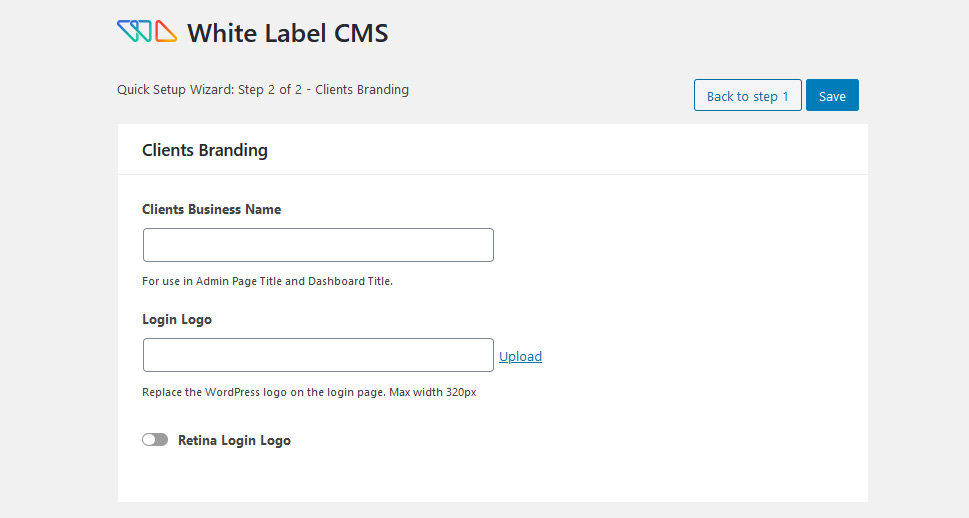Click the Retina Login Logo label text

point(234,440)
